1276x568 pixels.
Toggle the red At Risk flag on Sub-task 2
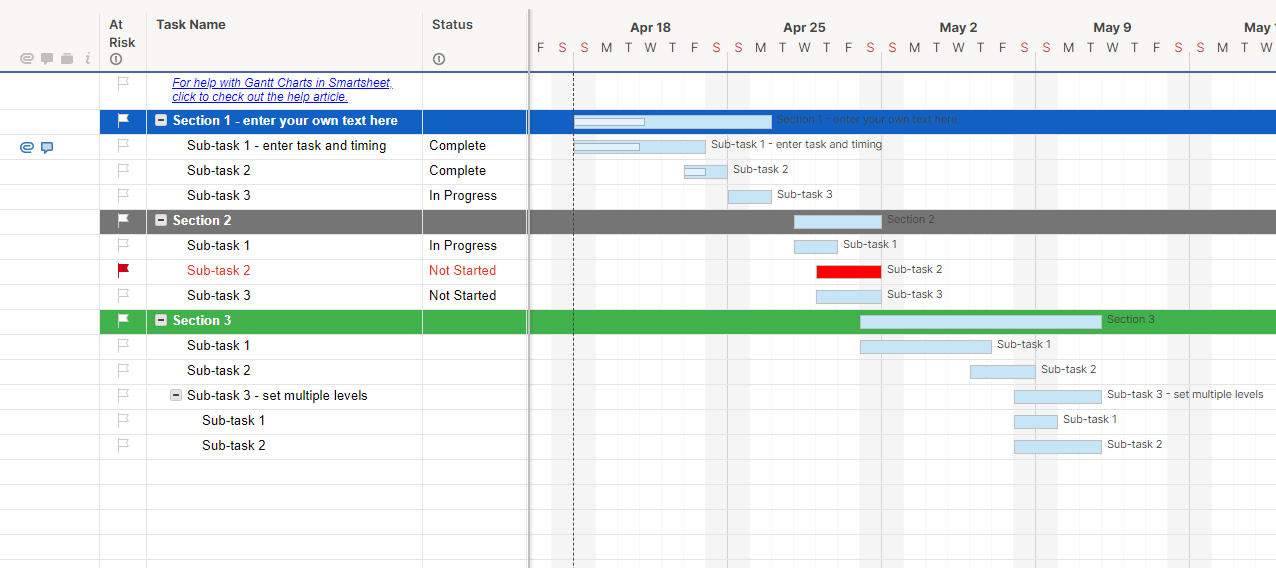click(x=123, y=270)
